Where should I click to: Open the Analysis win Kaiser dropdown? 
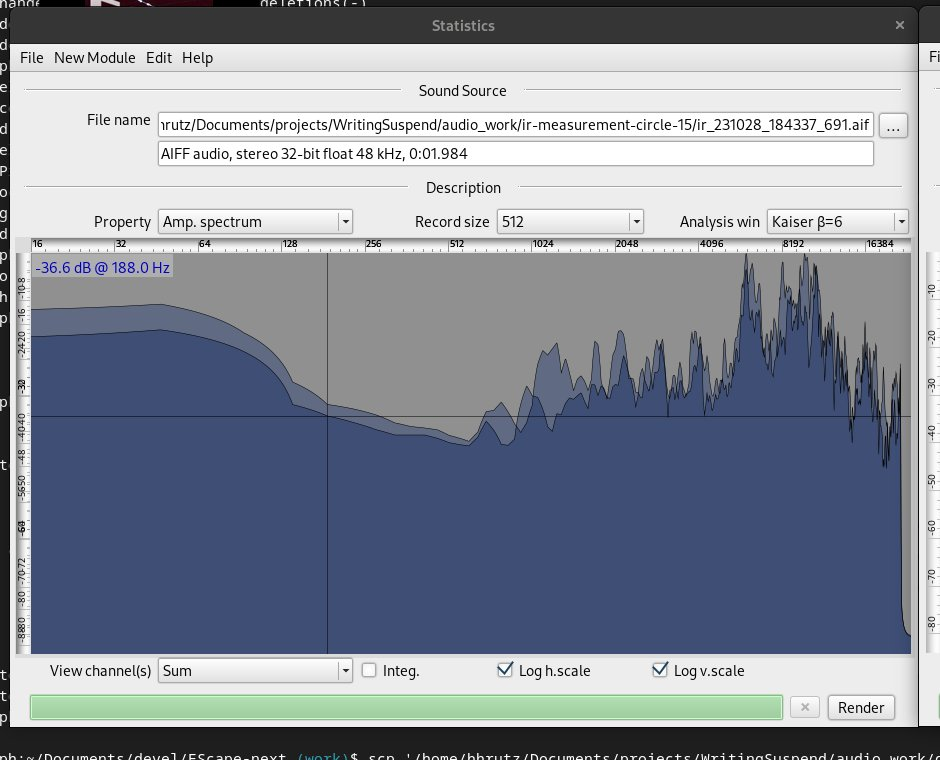836,221
